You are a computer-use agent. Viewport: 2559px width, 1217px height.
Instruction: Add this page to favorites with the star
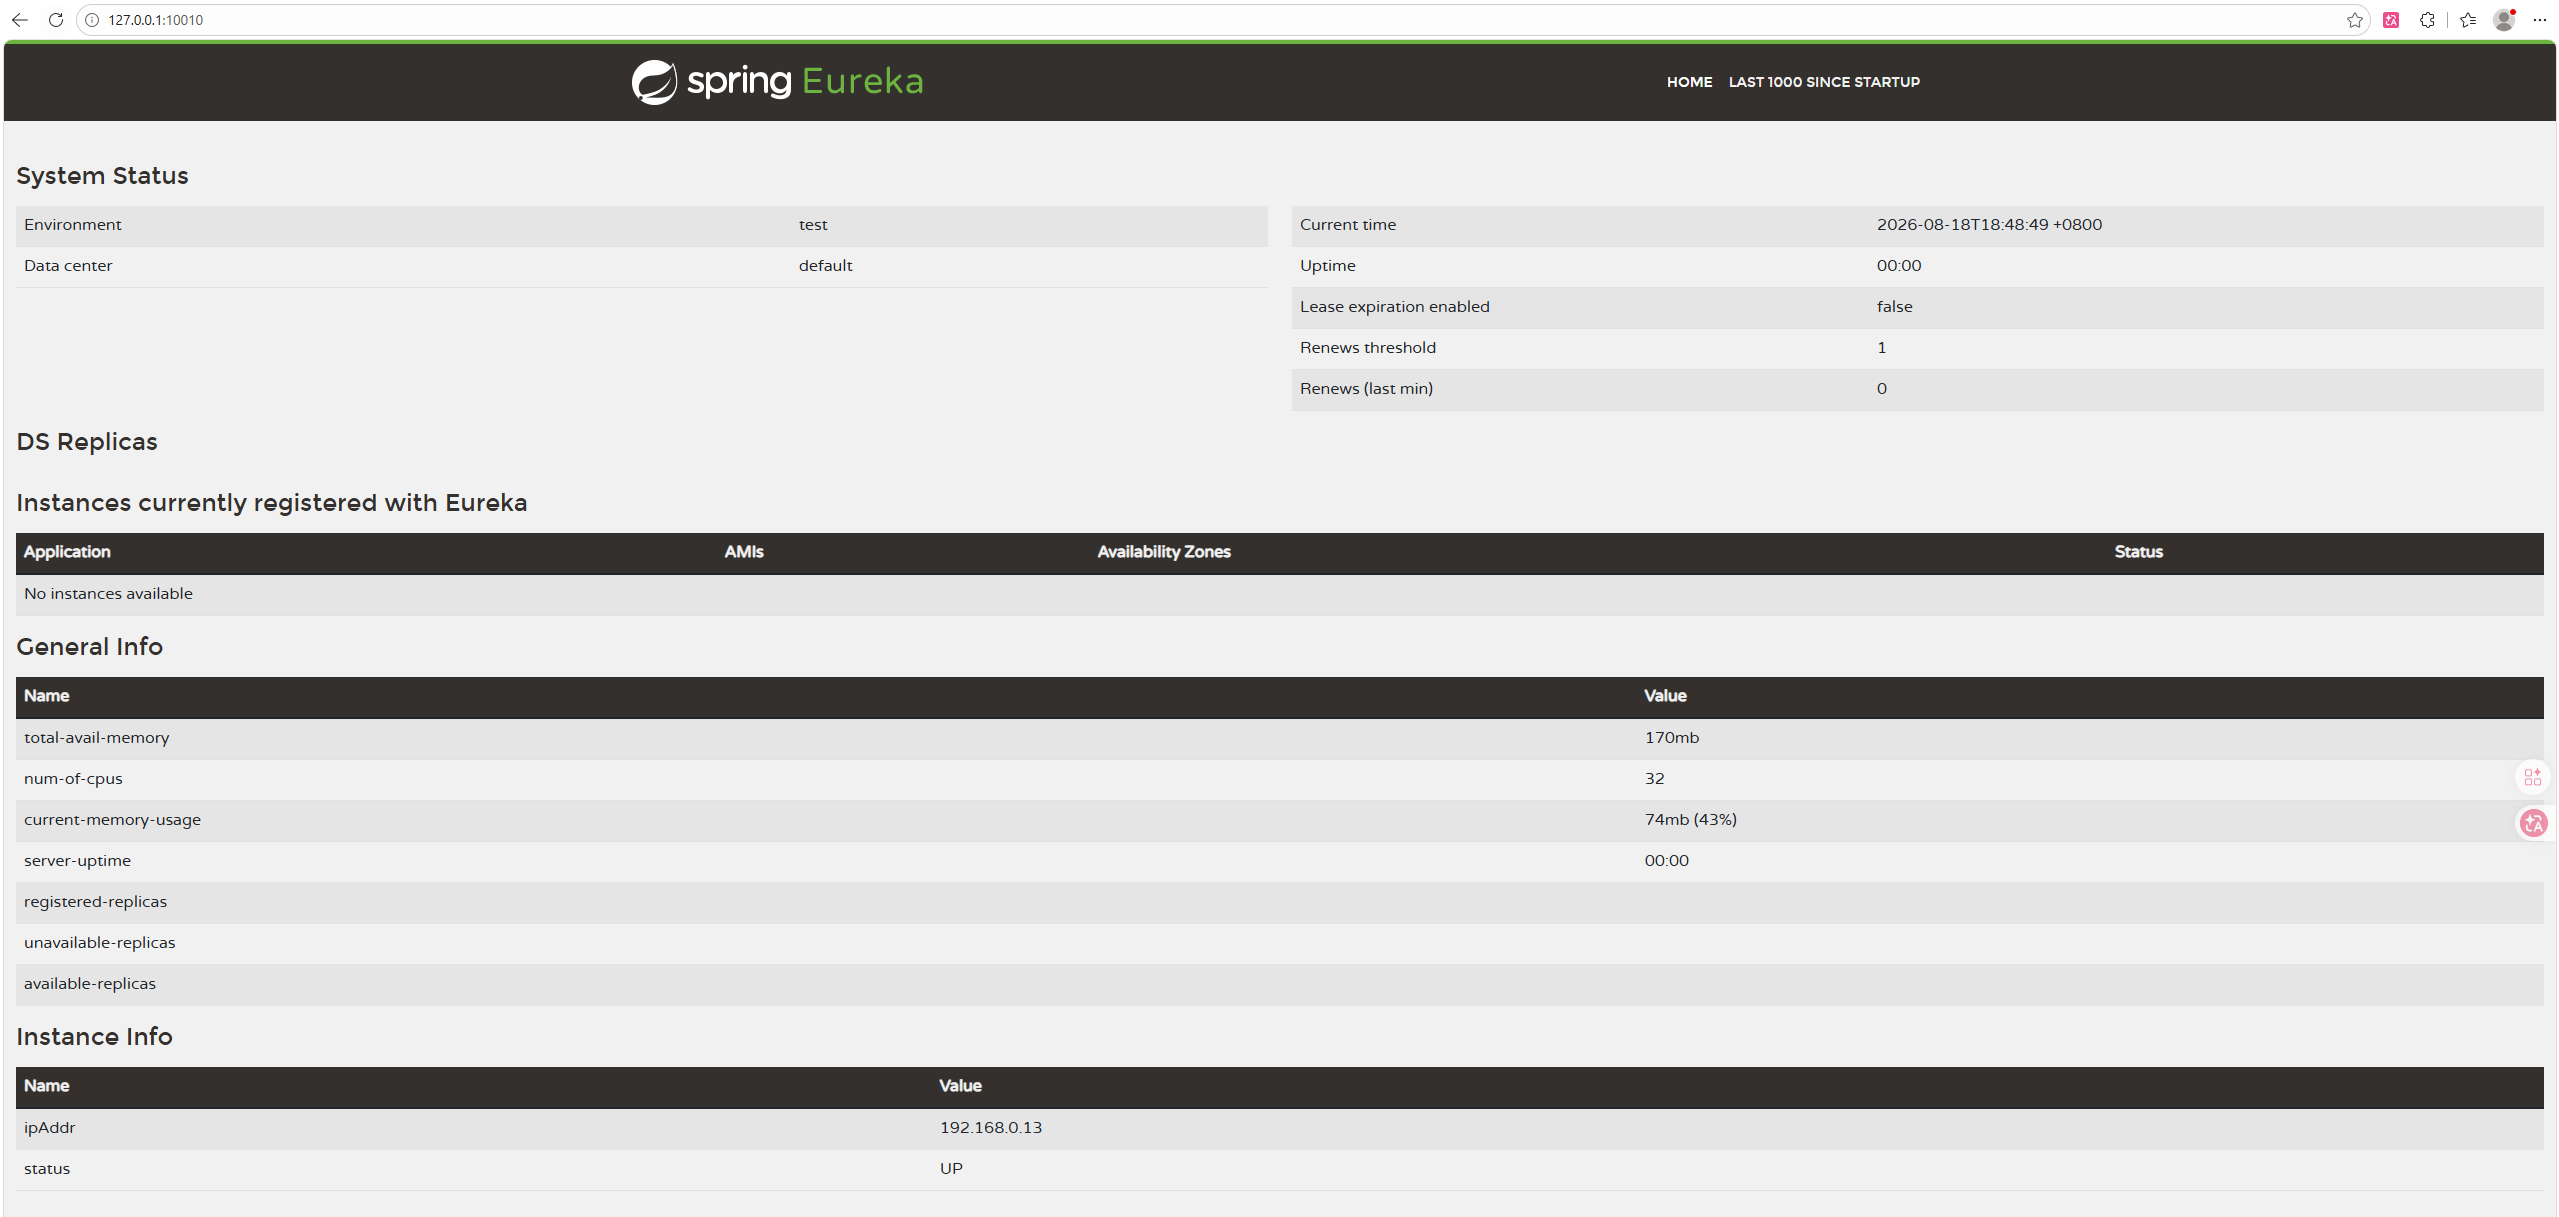click(x=2355, y=20)
